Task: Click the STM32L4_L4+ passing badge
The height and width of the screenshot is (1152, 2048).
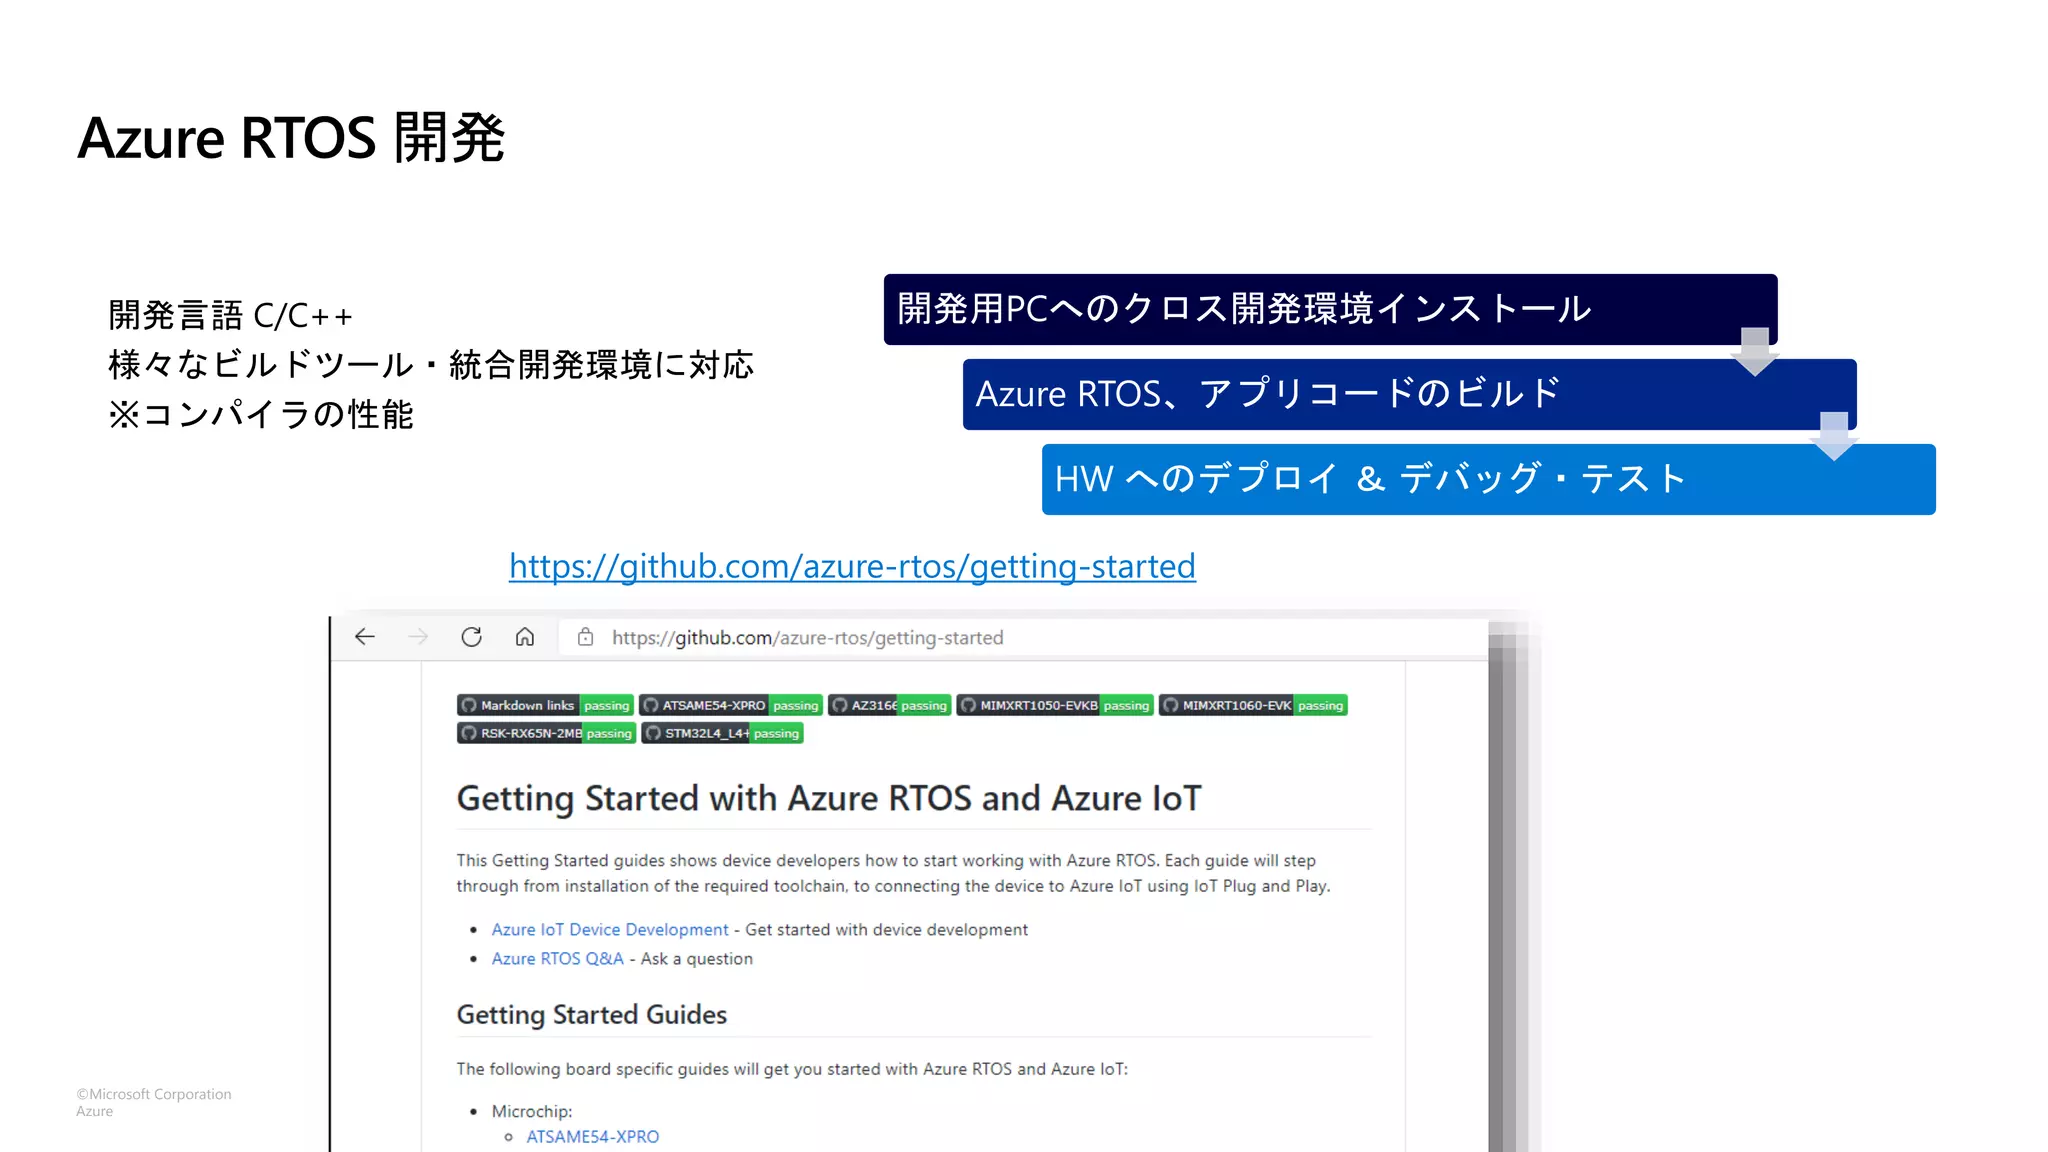Action: click(x=723, y=733)
